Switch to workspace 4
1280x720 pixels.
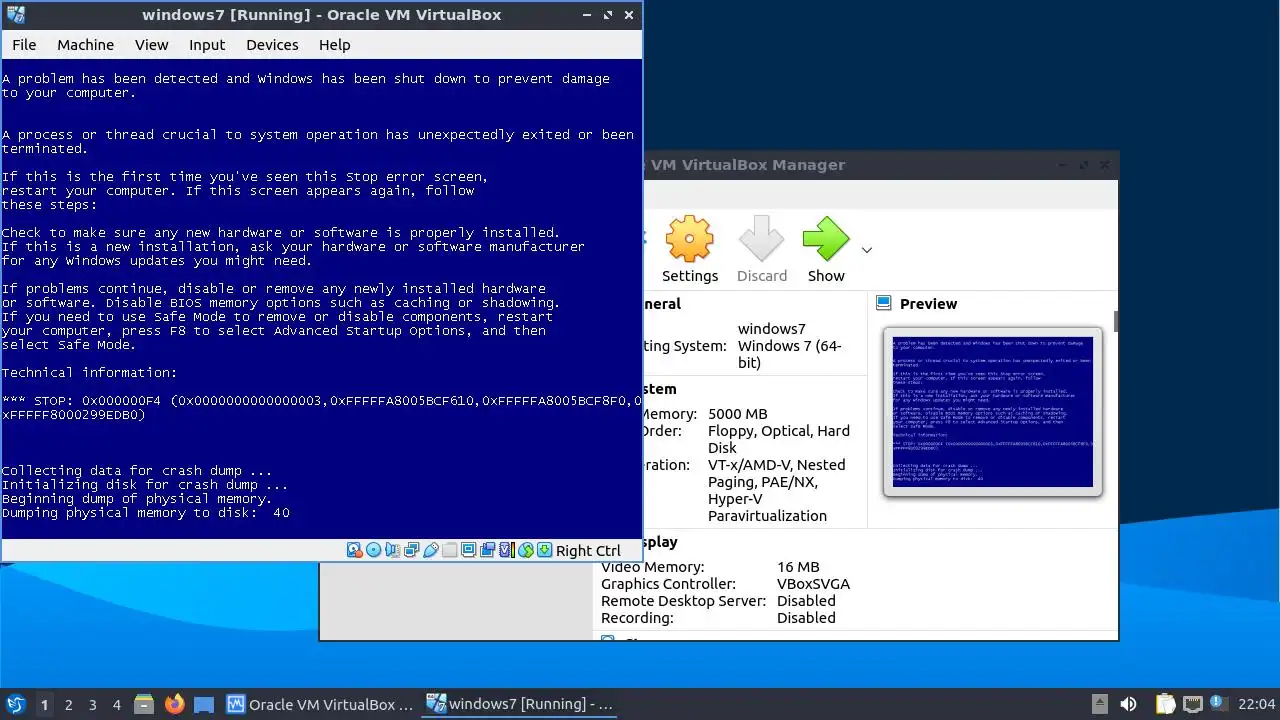(x=116, y=704)
